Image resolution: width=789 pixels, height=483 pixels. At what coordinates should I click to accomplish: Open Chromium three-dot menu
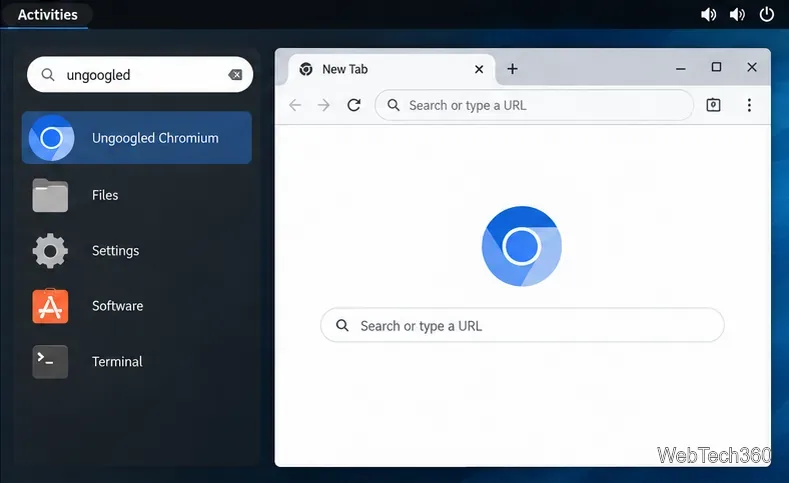pyautogui.click(x=749, y=105)
